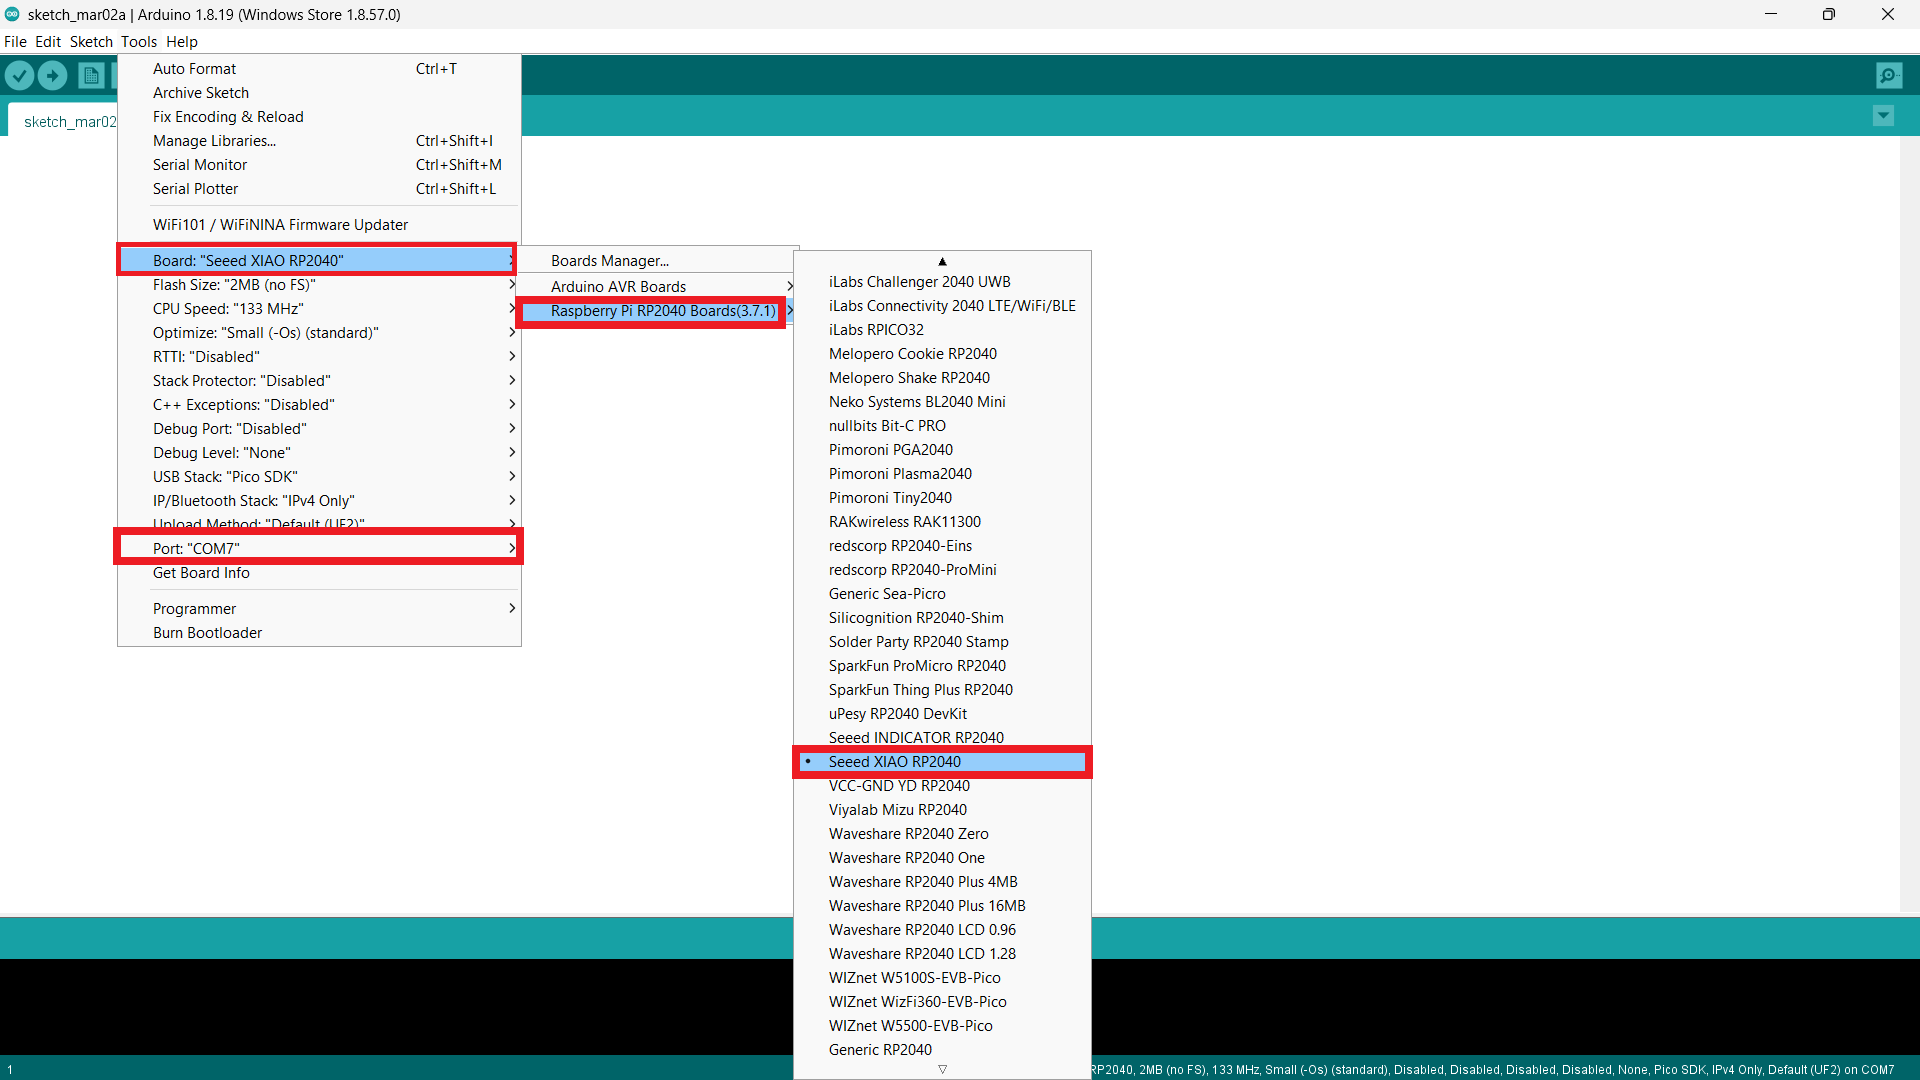Open the Sketch menu
The height and width of the screenshot is (1080, 1920).
[x=91, y=42]
